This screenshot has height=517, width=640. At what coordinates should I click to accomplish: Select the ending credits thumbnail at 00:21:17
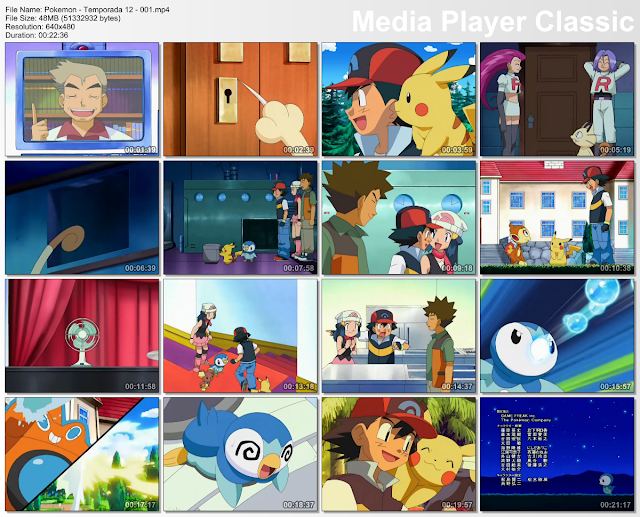(x=557, y=454)
